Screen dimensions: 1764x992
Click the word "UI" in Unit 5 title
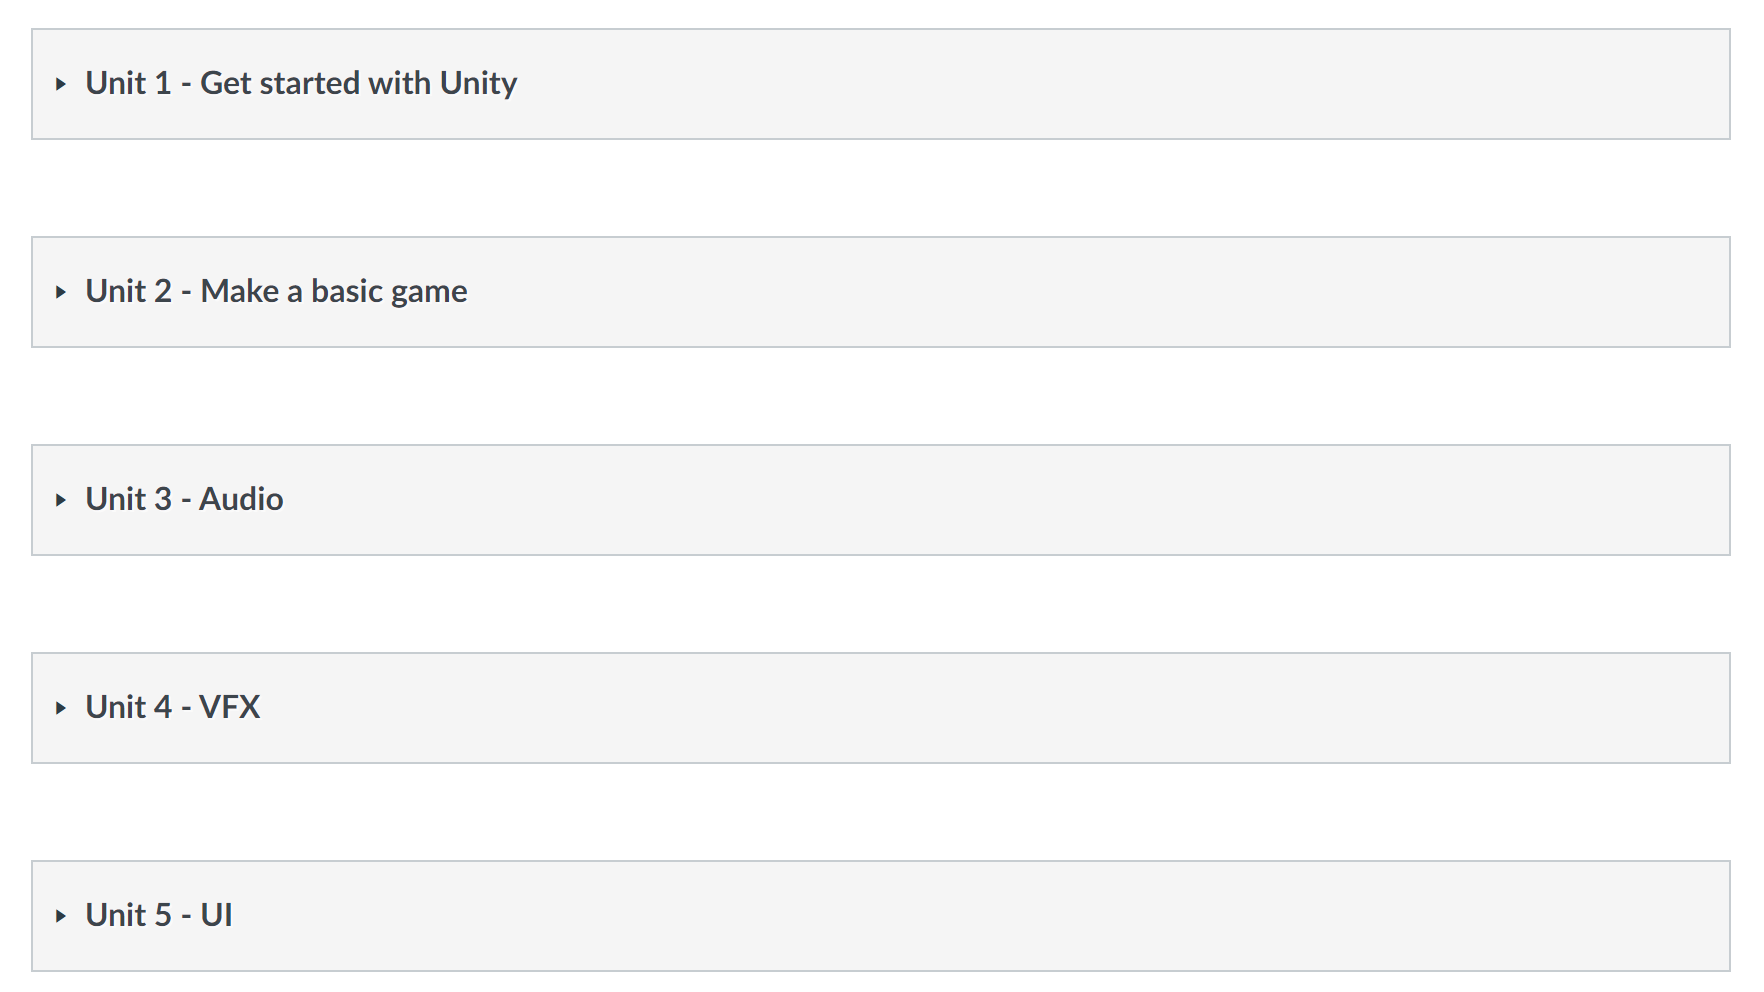pos(216,915)
